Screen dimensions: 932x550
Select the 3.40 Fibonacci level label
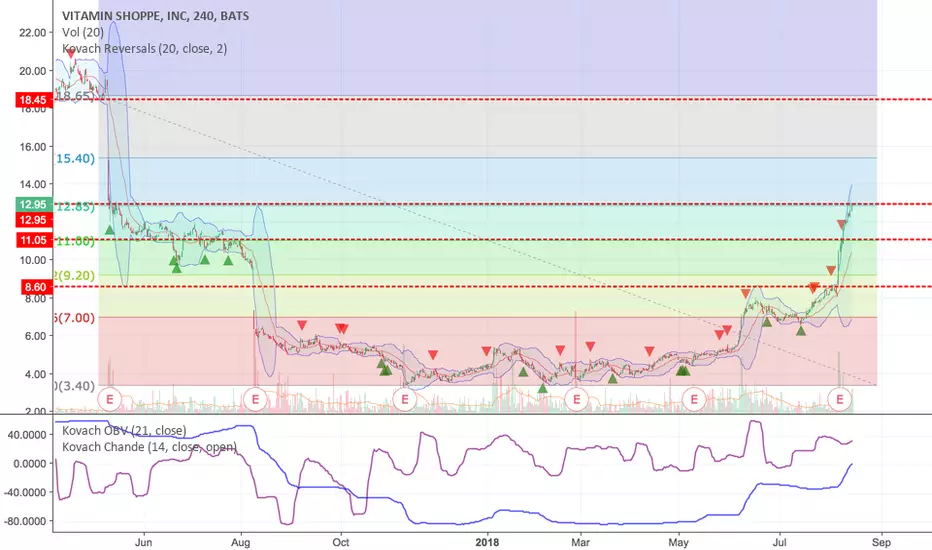pos(75,386)
